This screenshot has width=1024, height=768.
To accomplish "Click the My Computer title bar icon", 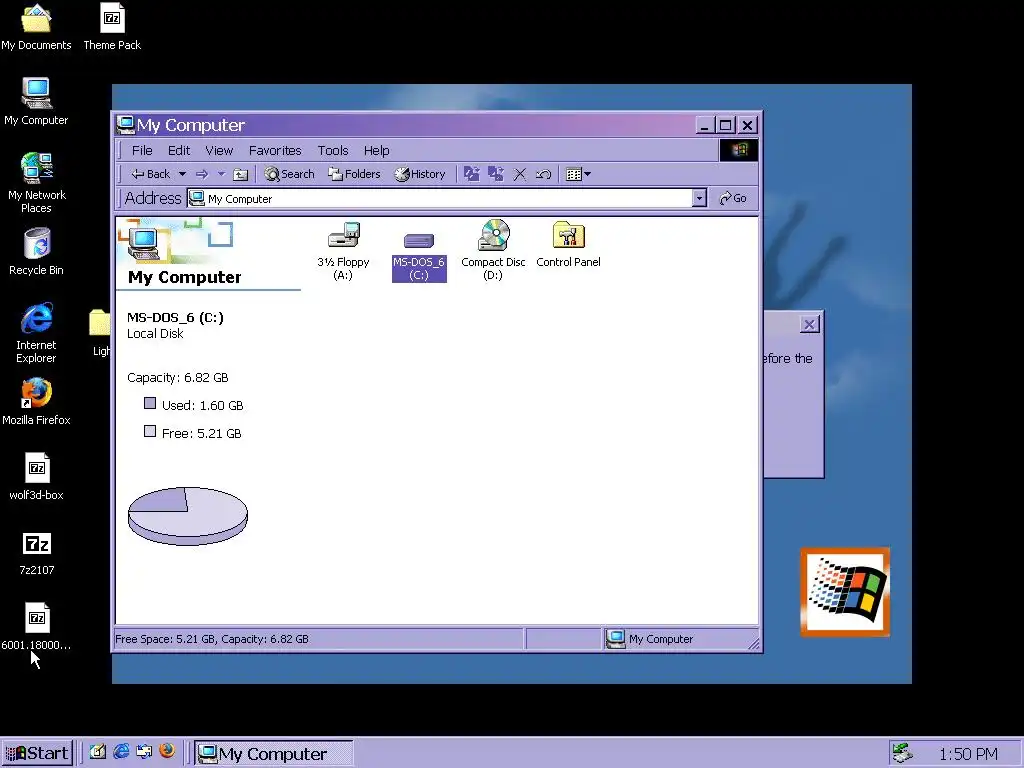I will pos(125,125).
